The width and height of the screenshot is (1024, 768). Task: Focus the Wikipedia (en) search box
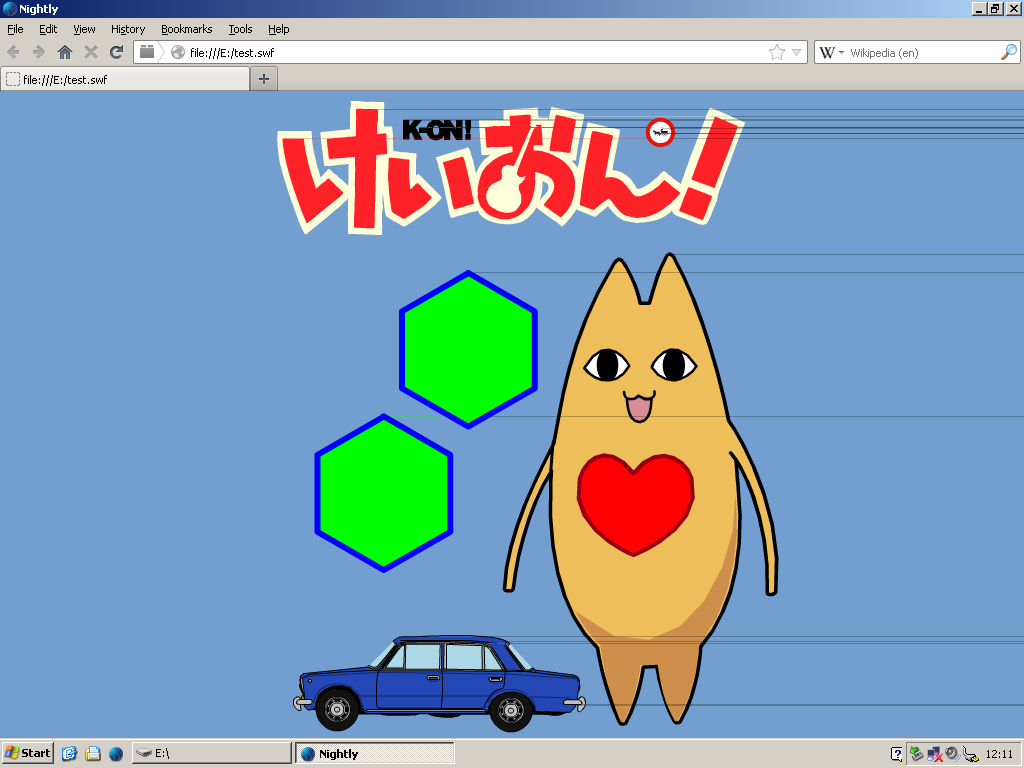[920, 52]
